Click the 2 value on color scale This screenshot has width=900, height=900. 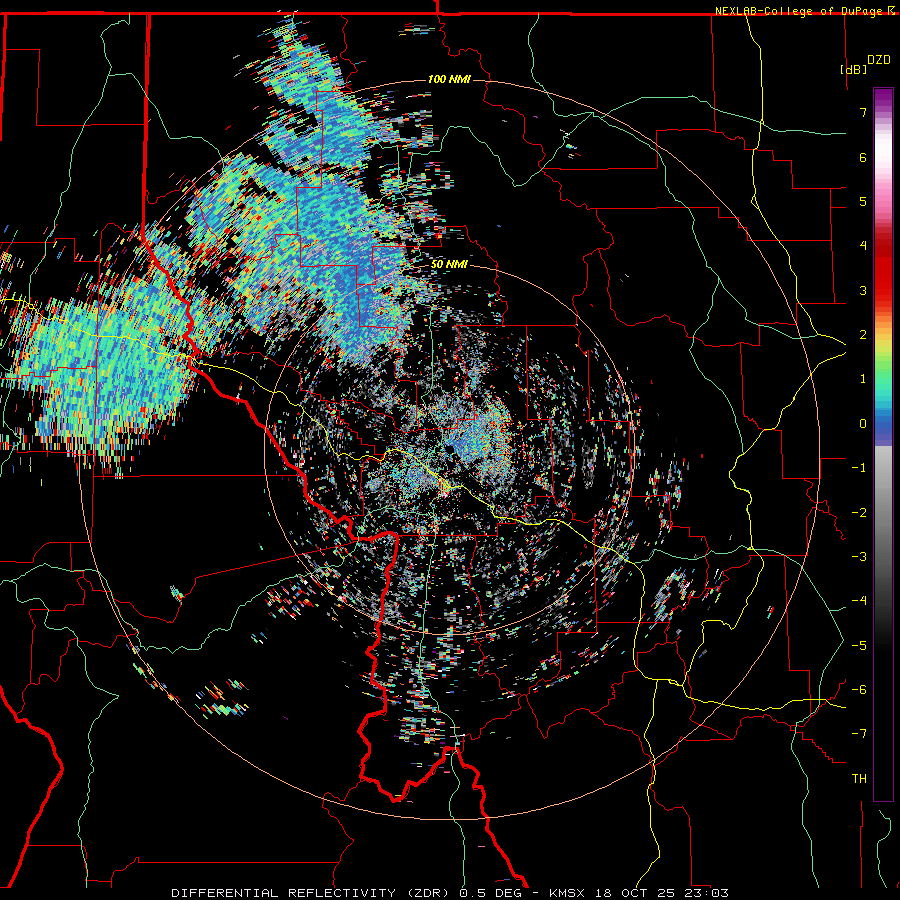863,335
